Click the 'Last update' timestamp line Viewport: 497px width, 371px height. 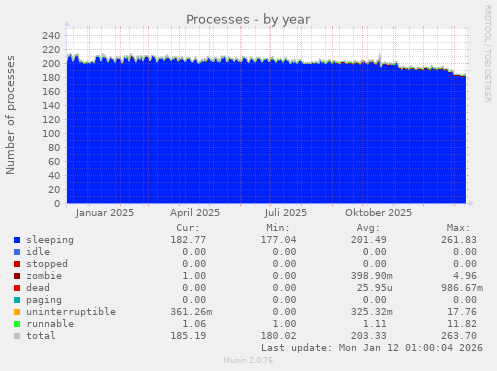pyautogui.click(x=372, y=348)
